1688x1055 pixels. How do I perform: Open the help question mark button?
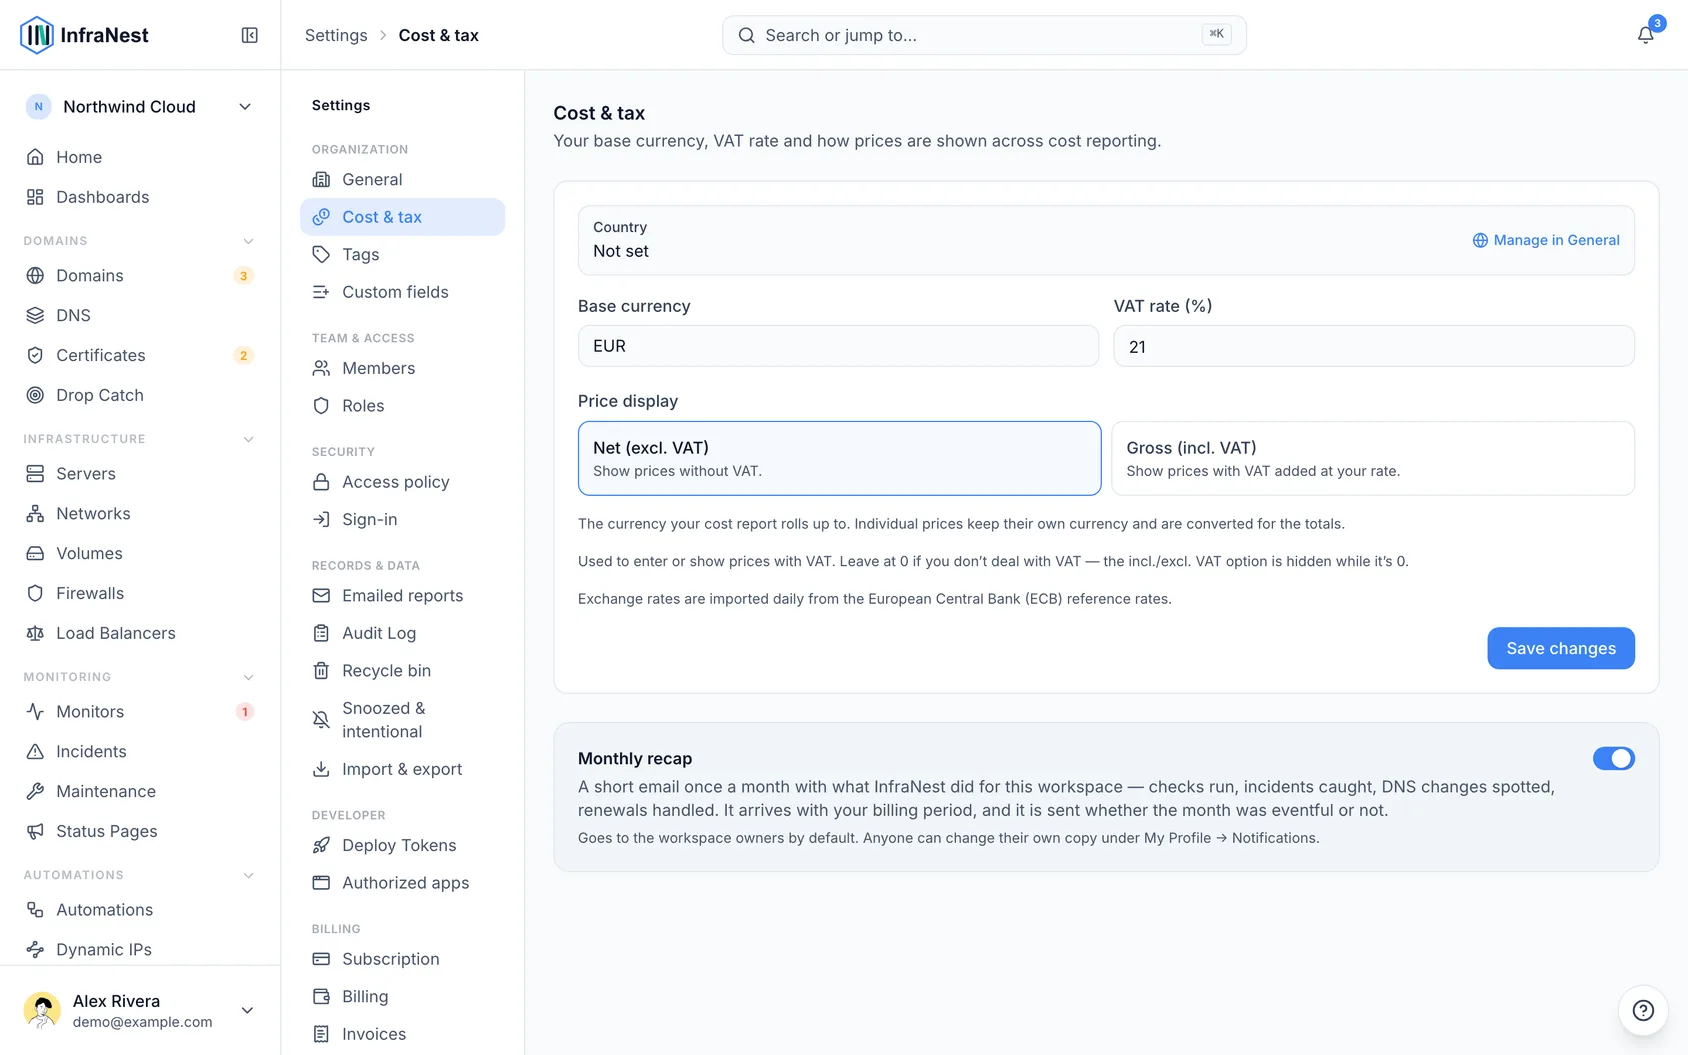pos(1643,1010)
